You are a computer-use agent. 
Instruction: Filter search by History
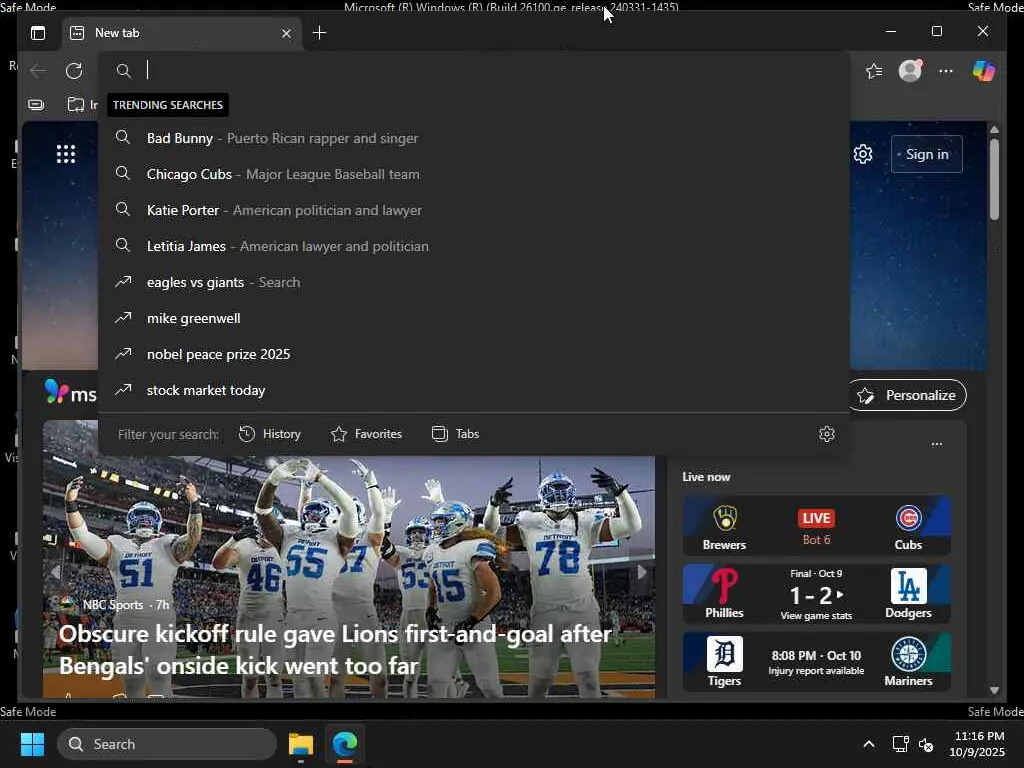pyautogui.click(x=270, y=434)
